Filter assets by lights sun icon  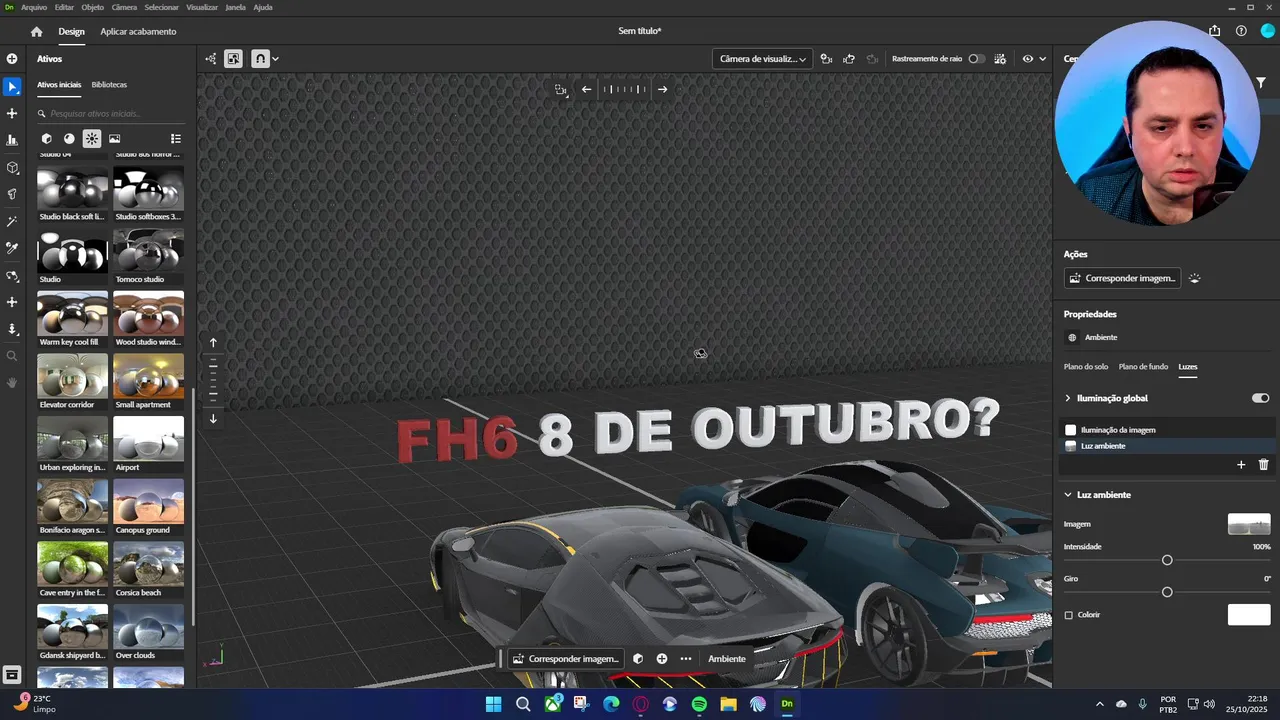point(92,139)
